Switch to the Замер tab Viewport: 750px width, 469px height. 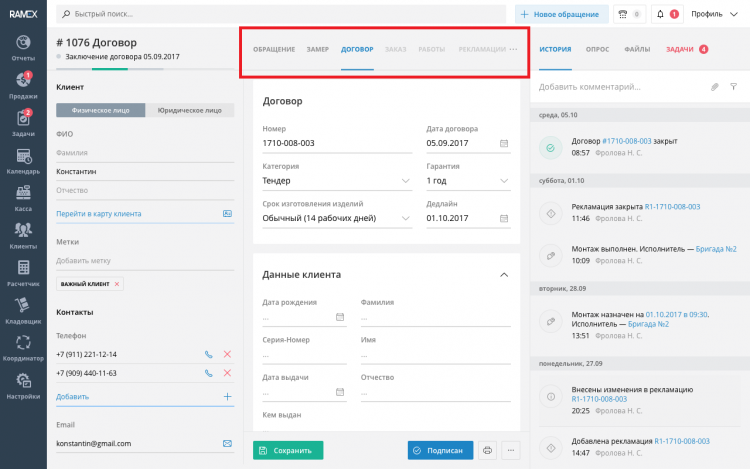(318, 49)
